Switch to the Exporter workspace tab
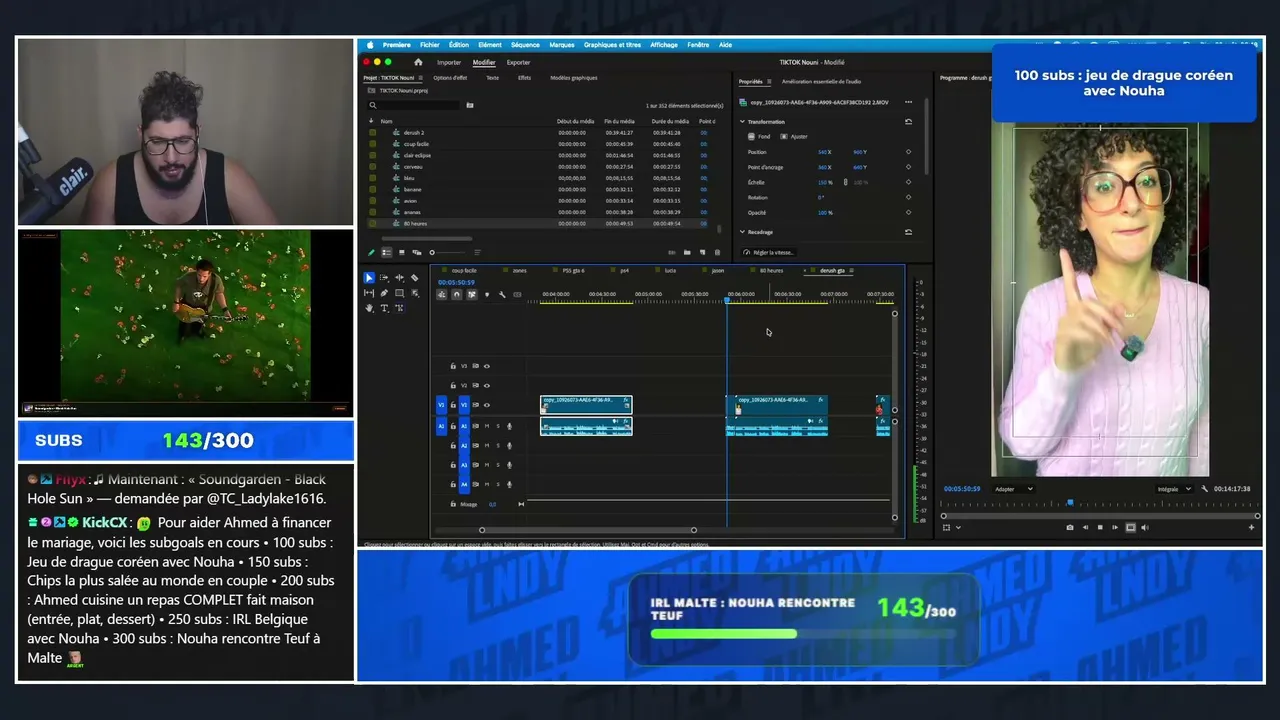Screen dimensions: 1280x720 point(518,62)
